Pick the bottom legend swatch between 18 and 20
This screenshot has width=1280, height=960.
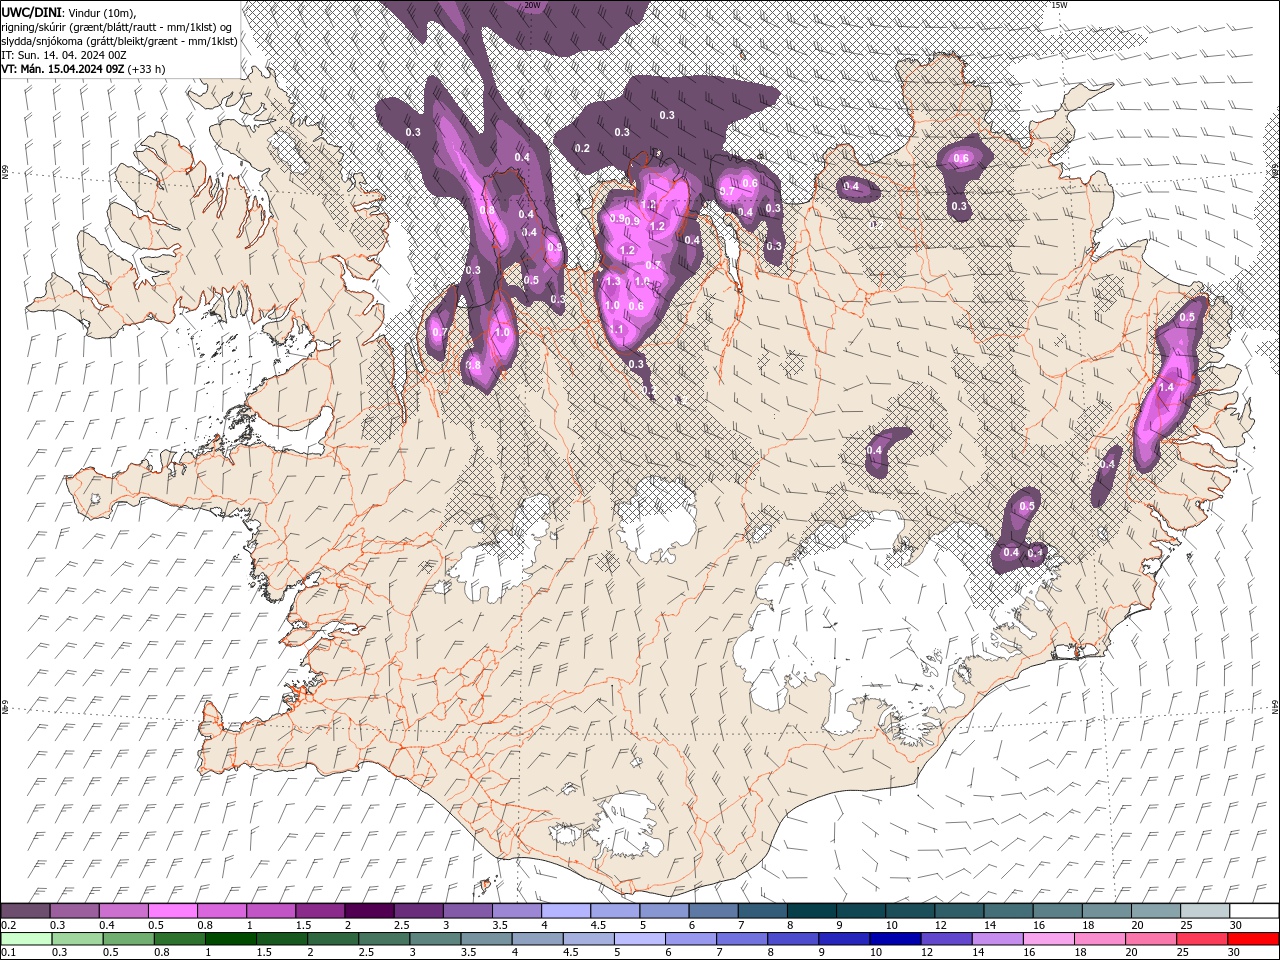[x=1100, y=939]
